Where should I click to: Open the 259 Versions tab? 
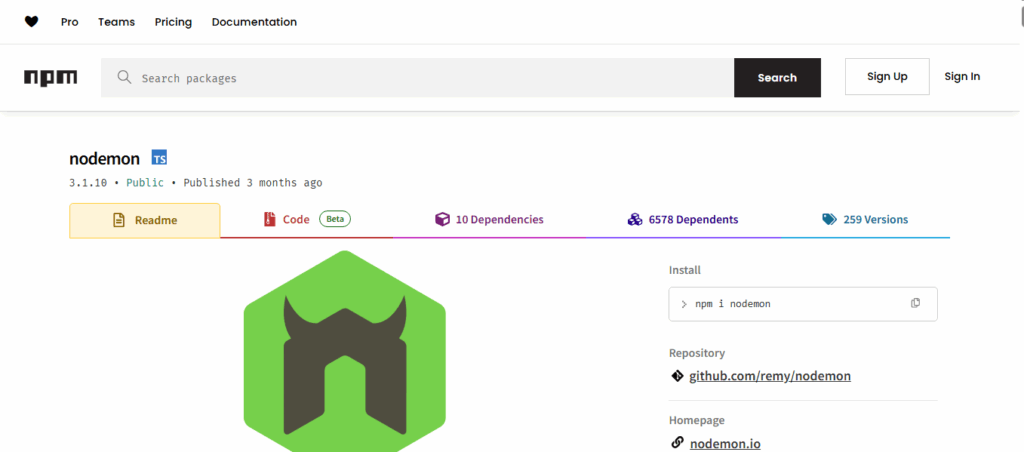865,220
